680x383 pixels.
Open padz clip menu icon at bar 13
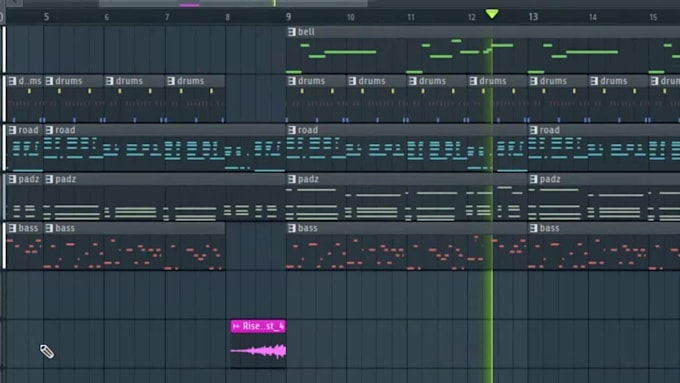pyautogui.click(x=533, y=179)
